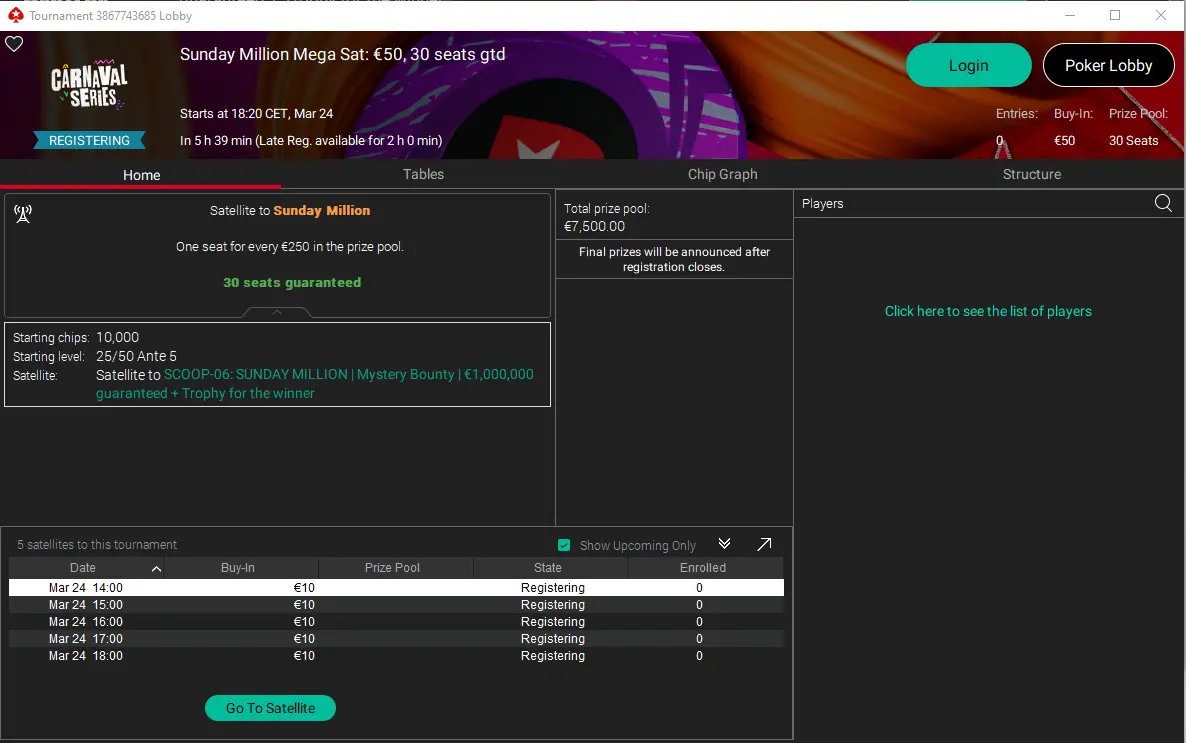Click the PokerStars logo in title bar
Viewport: 1186px width, 743px height.
(x=15, y=15)
